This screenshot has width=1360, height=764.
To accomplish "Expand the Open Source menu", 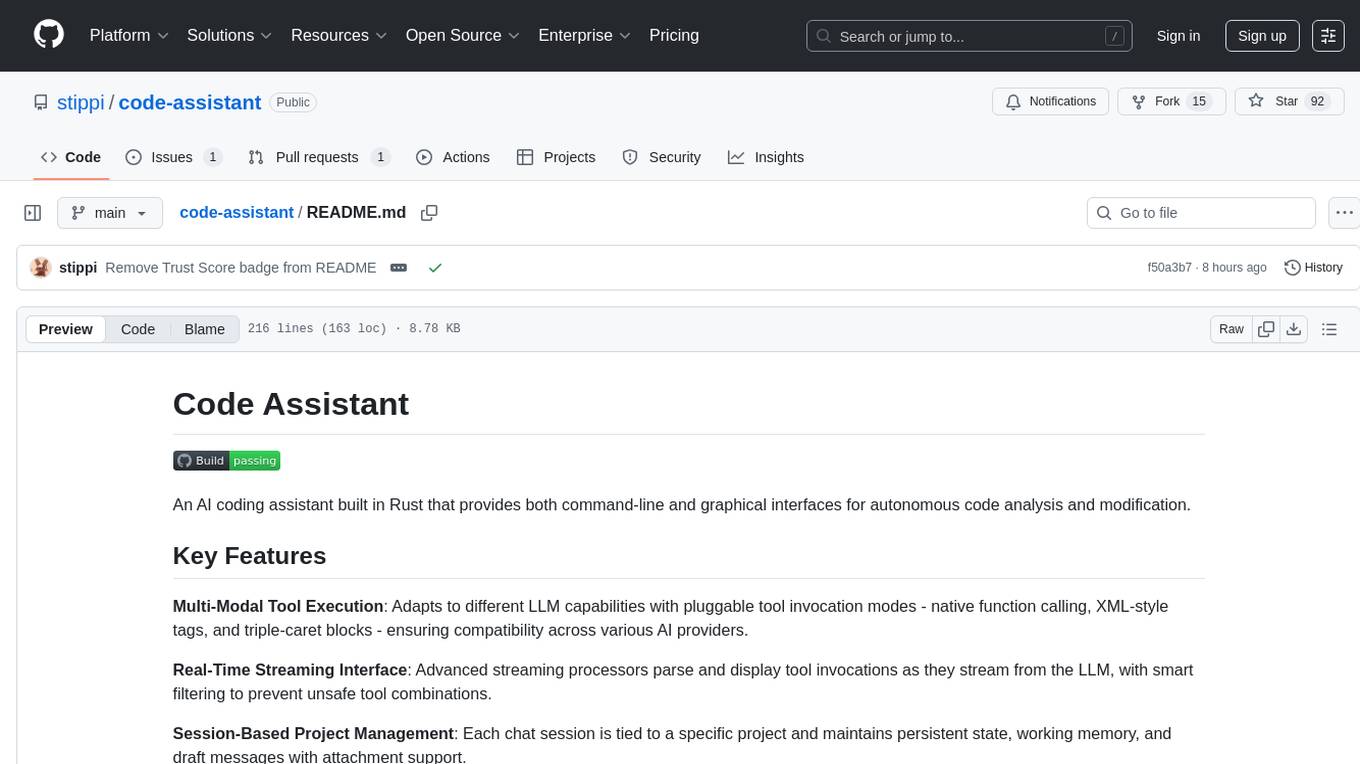I will [x=463, y=35].
